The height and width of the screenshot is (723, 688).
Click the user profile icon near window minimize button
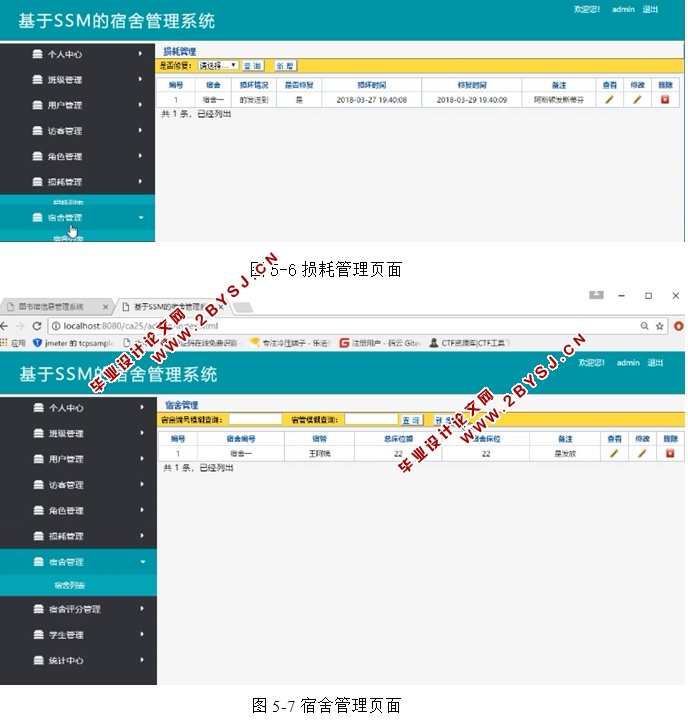pos(596,295)
